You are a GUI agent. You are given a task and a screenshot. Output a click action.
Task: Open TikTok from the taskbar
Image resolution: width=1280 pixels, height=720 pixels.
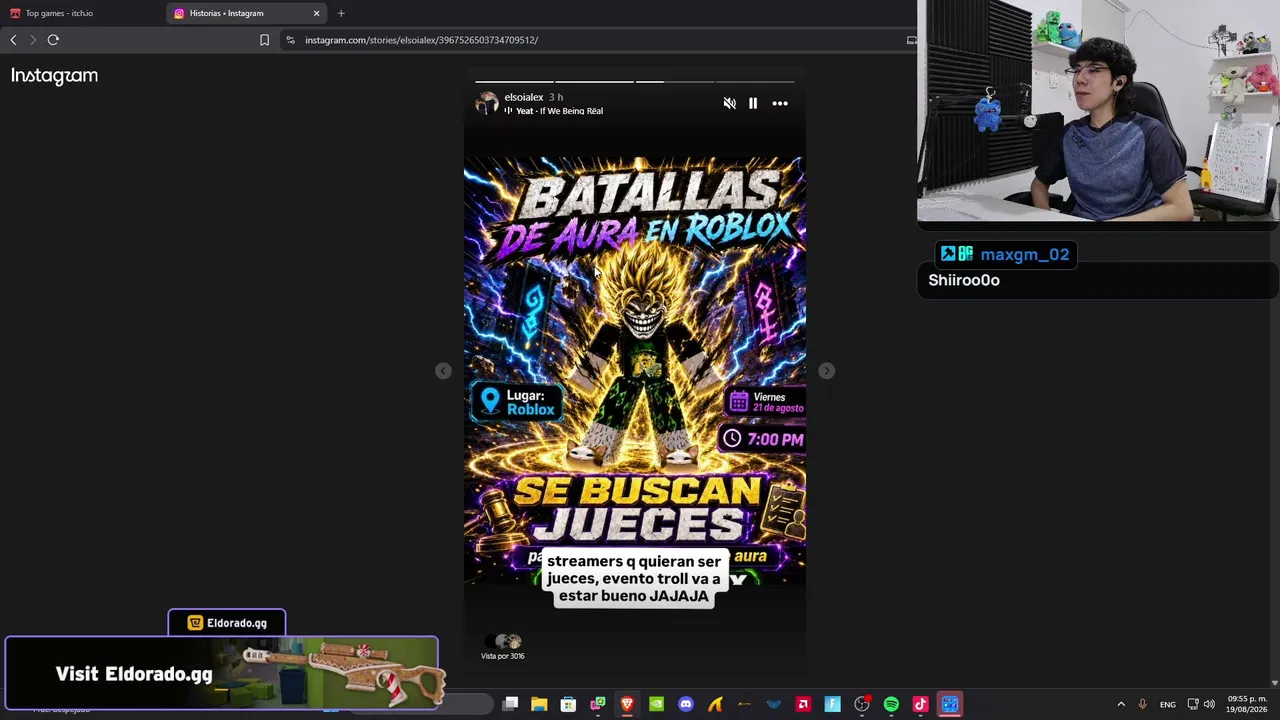[x=920, y=704]
